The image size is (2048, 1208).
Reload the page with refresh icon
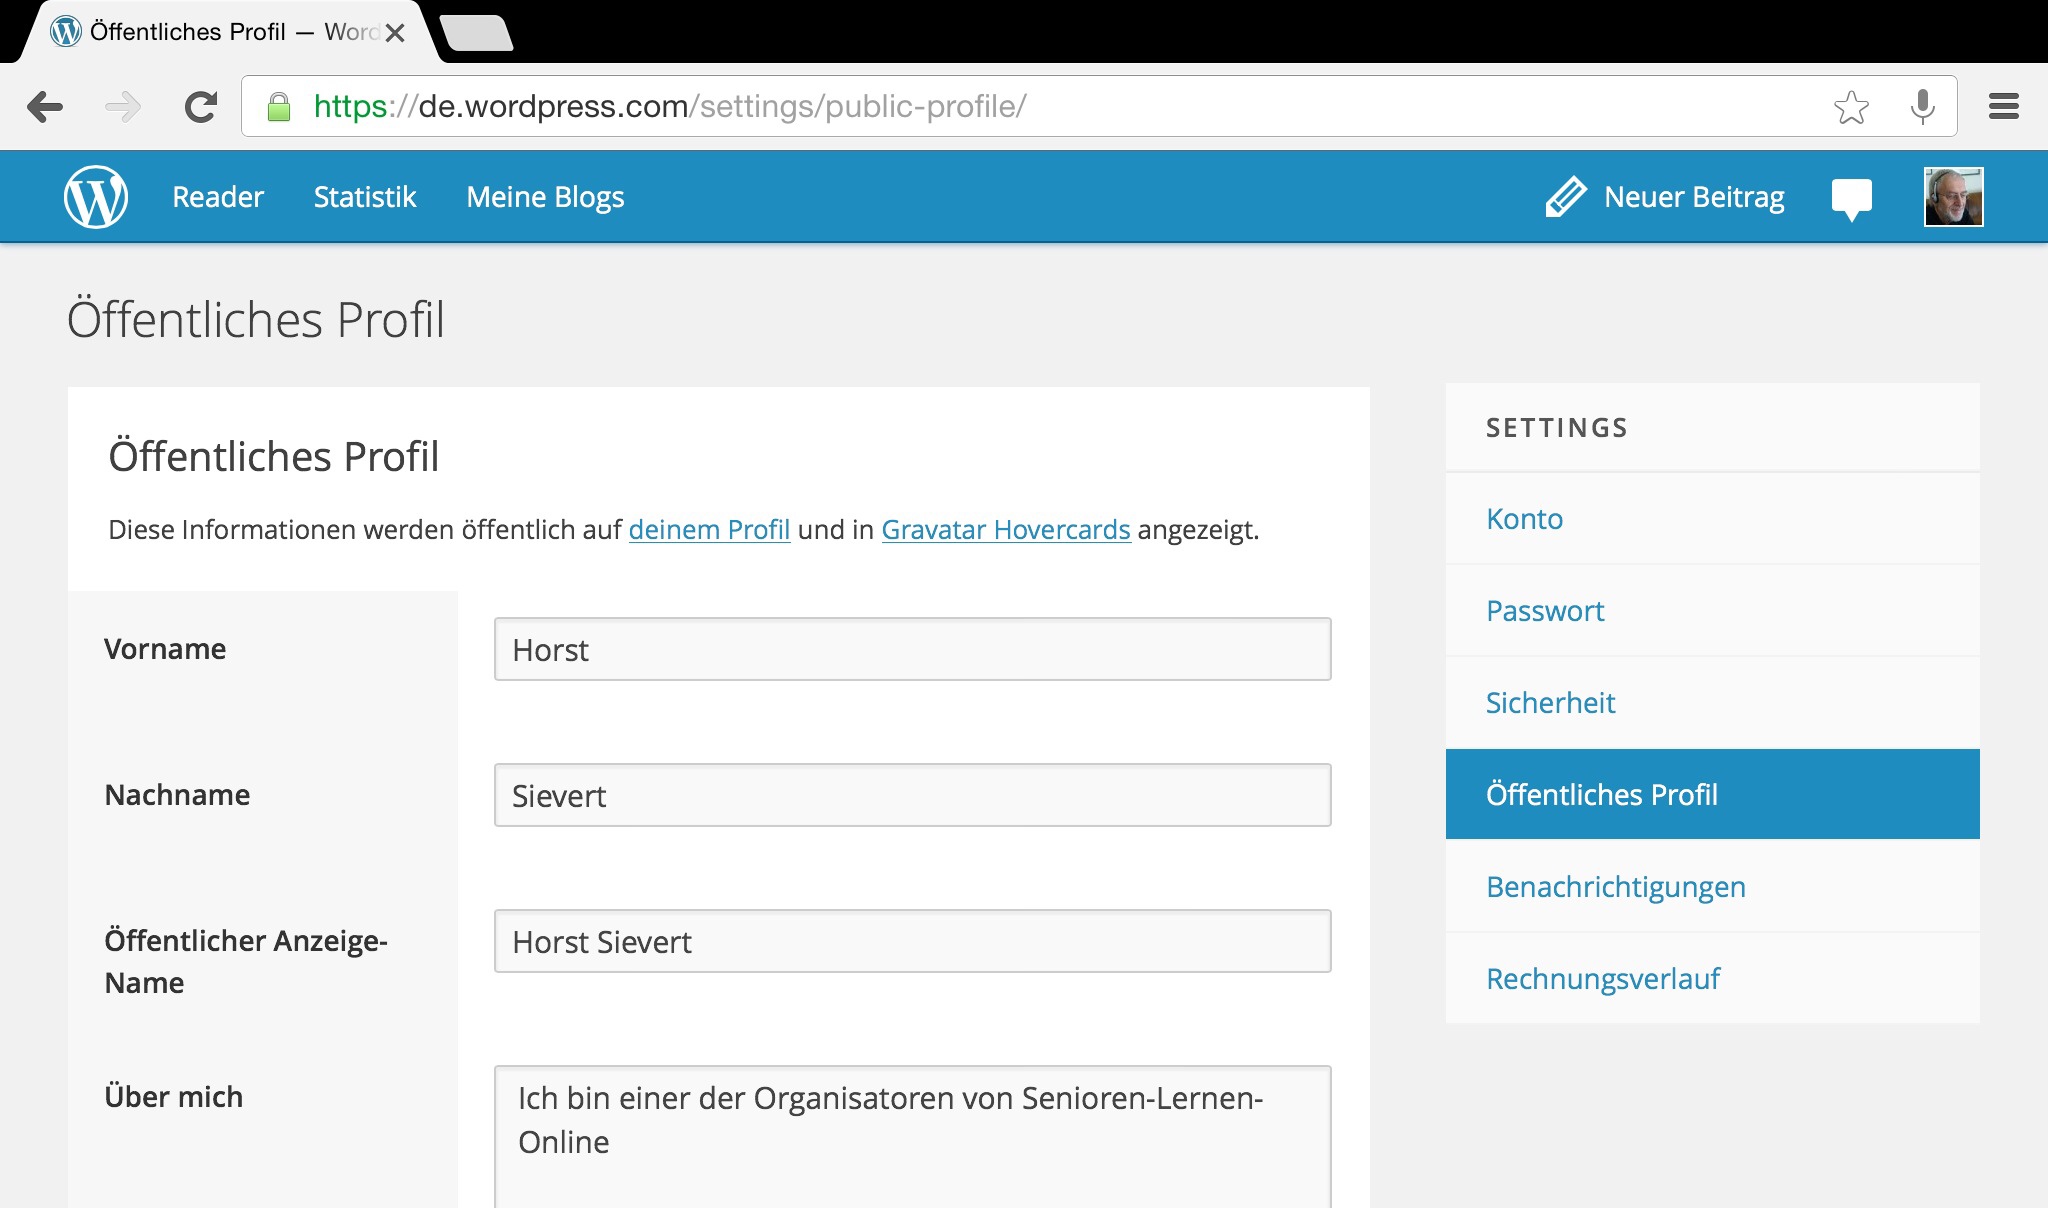click(201, 107)
